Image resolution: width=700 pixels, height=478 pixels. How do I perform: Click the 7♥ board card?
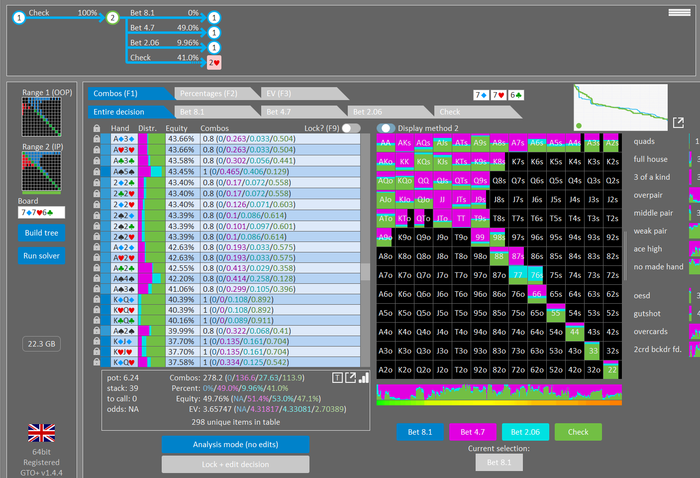[x=498, y=95]
